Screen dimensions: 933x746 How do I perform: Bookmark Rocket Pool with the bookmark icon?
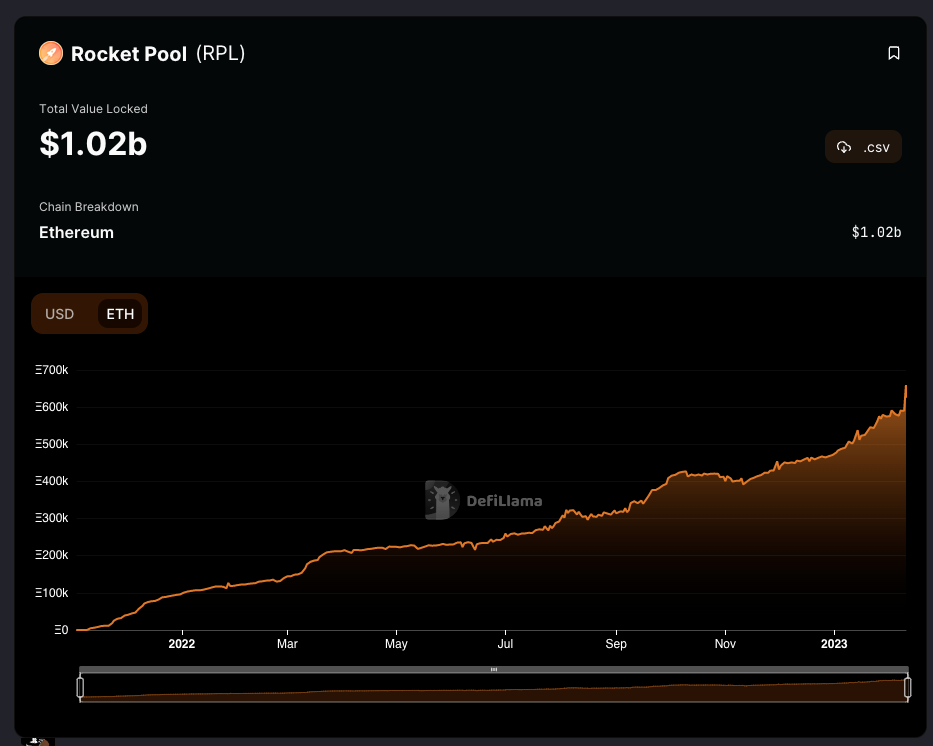pyautogui.click(x=894, y=53)
